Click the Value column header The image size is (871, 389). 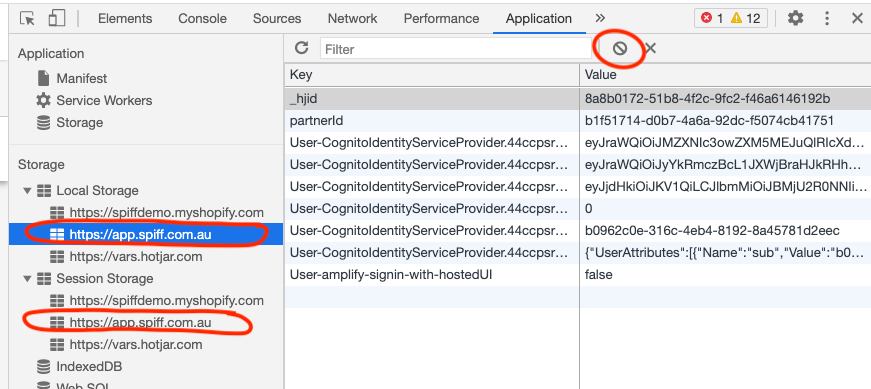click(x=725, y=74)
